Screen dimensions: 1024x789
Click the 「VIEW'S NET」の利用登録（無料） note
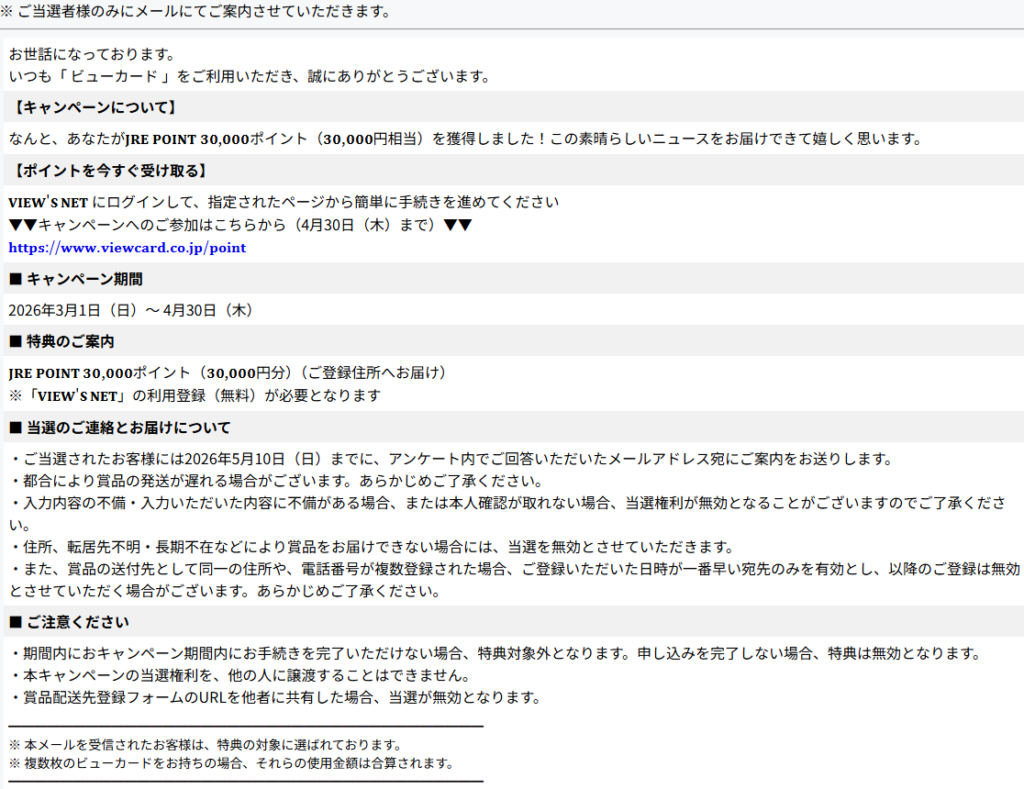195,395
